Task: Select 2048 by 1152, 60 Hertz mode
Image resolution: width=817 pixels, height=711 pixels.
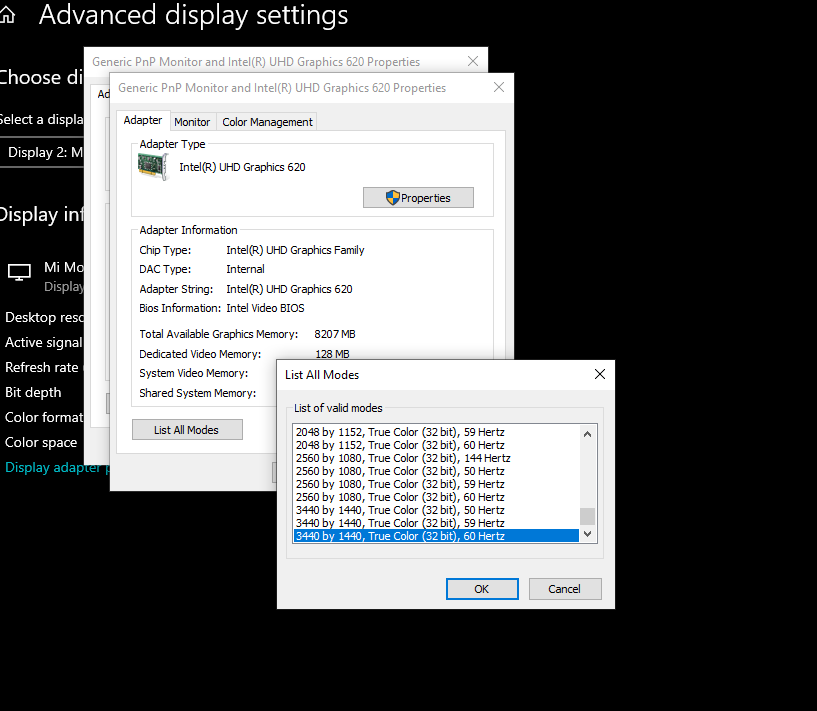Action: pos(437,445)
